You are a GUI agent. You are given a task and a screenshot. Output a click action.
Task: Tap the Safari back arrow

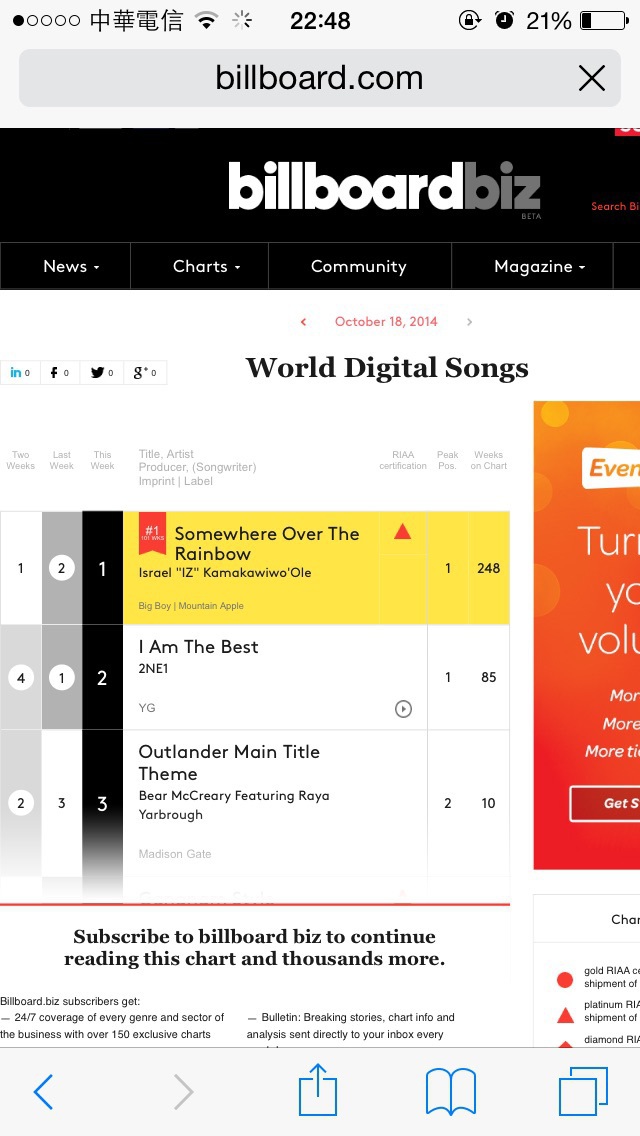click(43, 1092)
